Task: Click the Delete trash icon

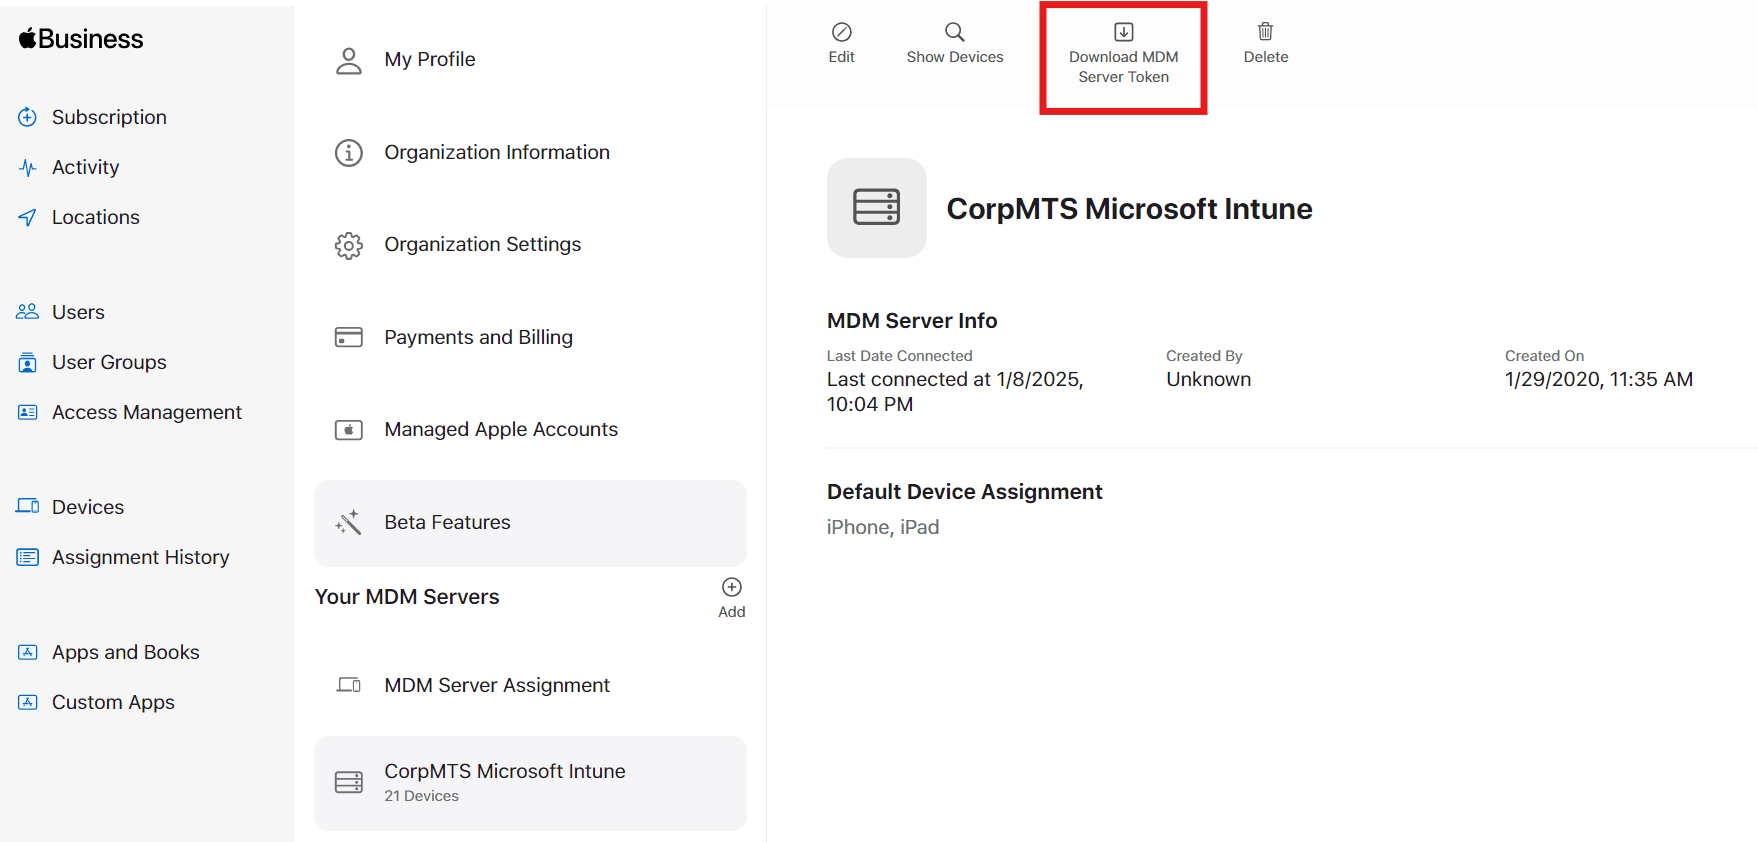Action: coord(1266,32)
